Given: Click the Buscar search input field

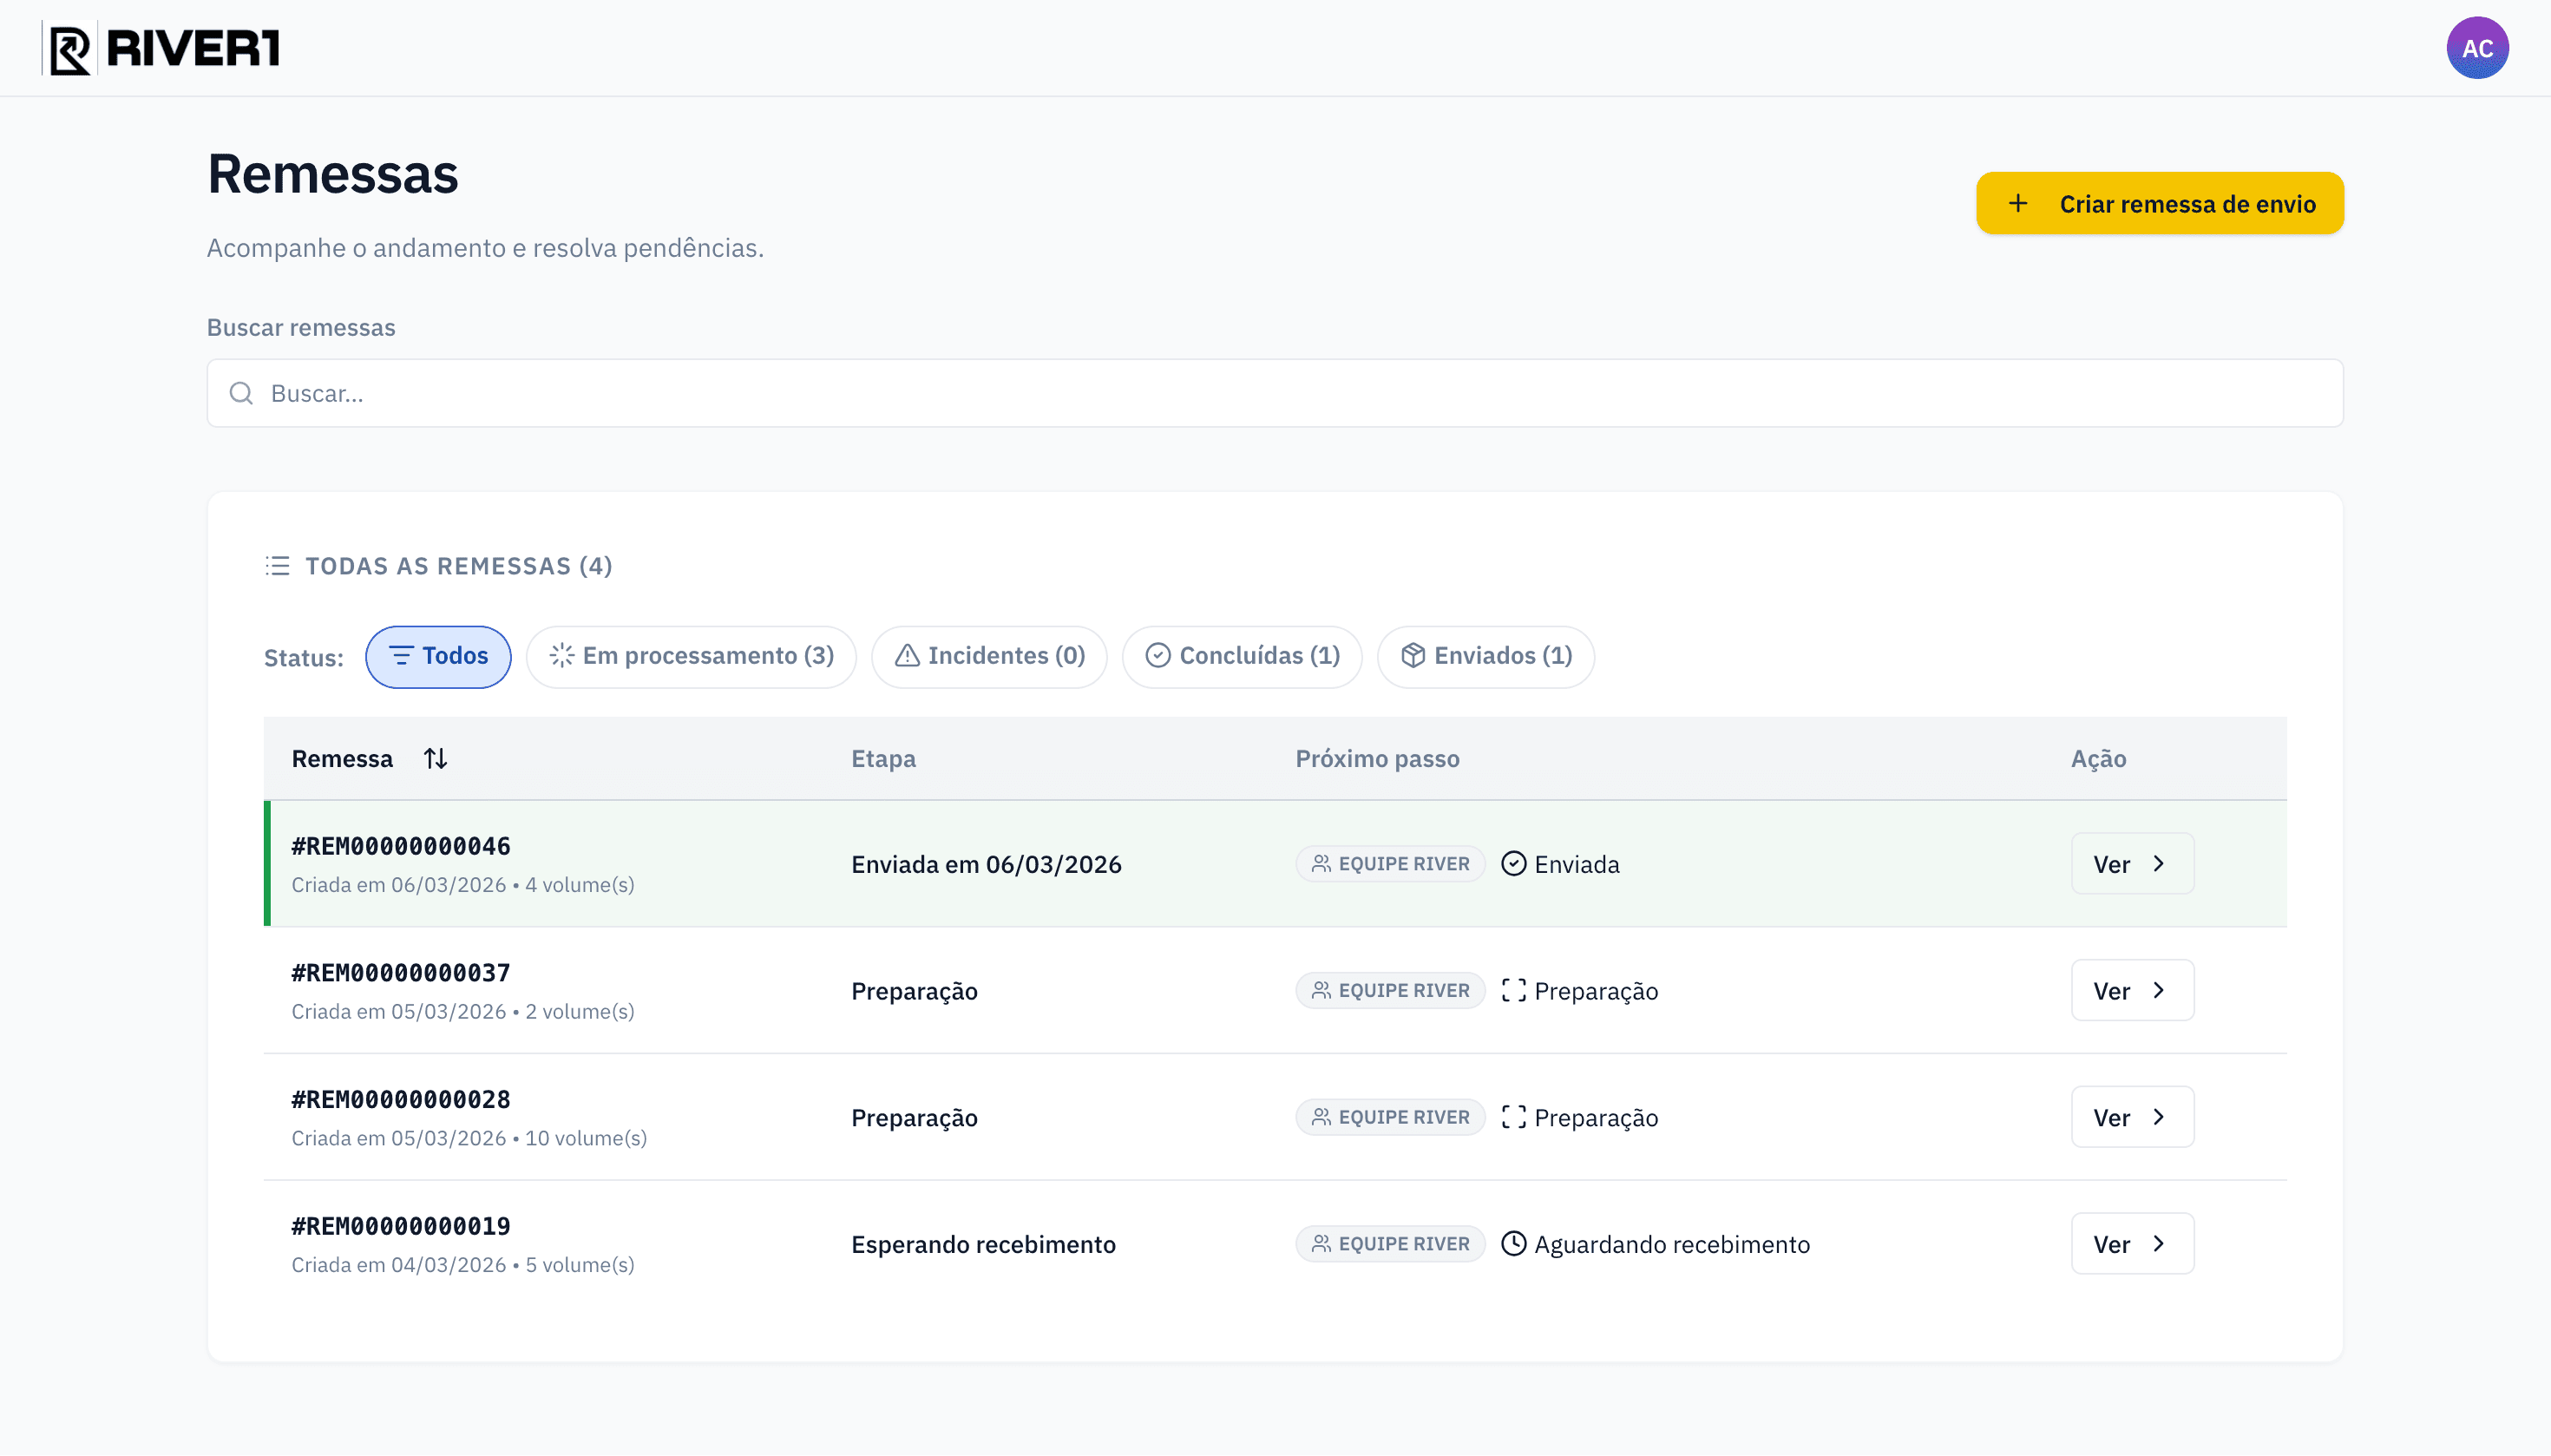Looking at the screenshot, I should coord(1275,393).
